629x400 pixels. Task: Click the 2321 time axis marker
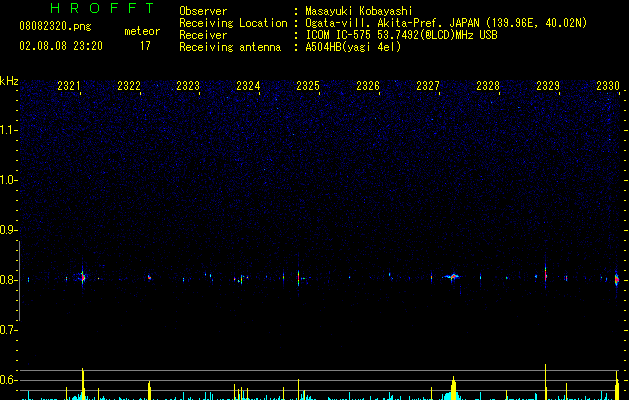tap(69, 86)
